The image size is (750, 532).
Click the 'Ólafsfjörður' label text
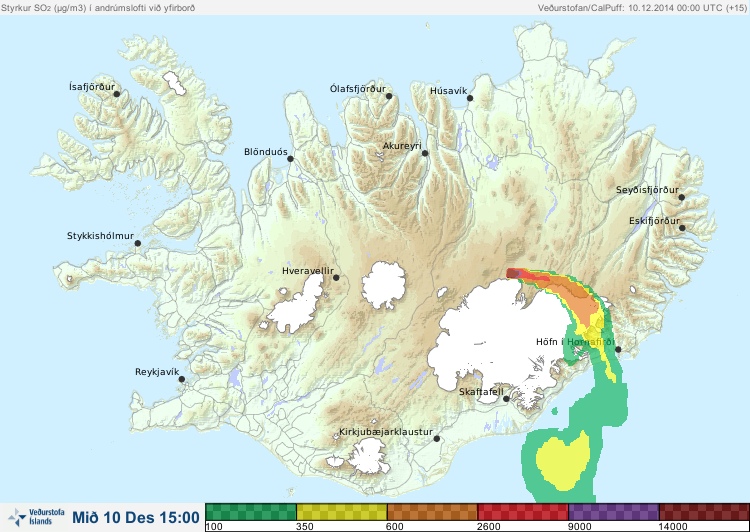pyautogui.click(x=358, y=89)
